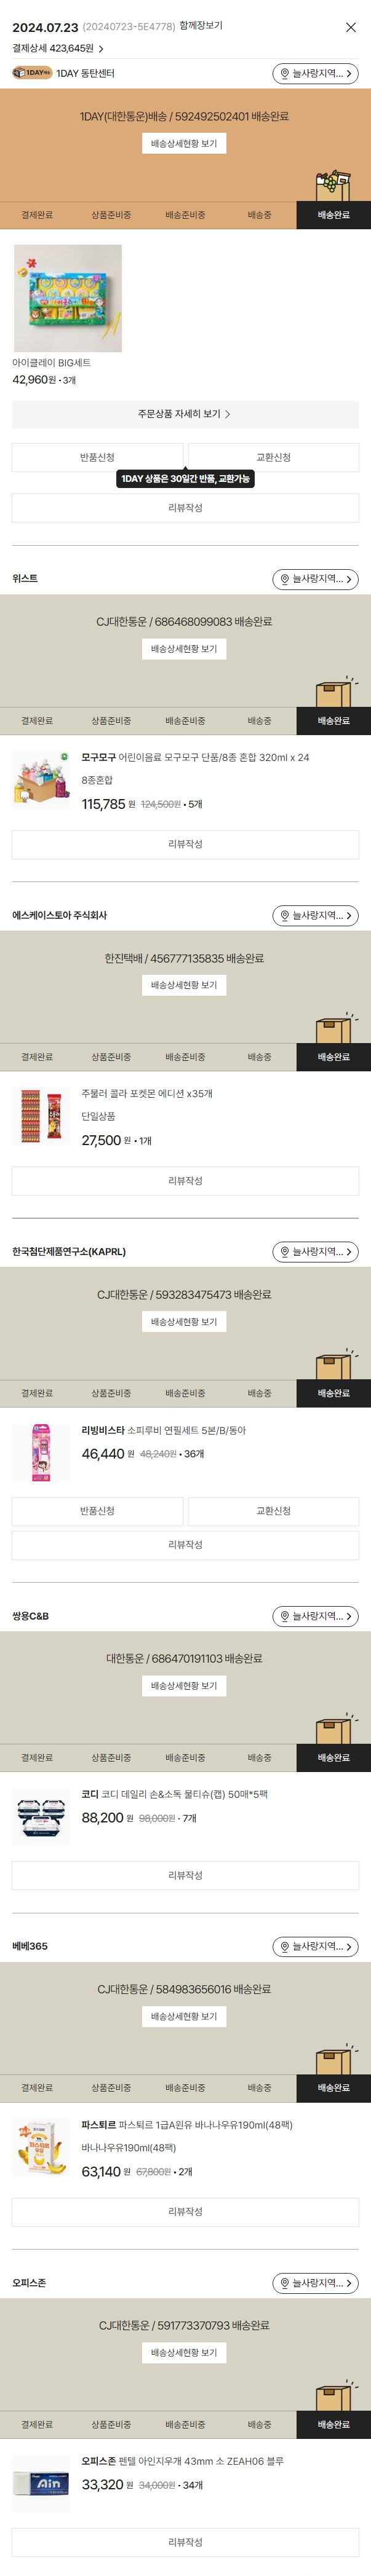
Task: Close the order detail page
Action: point(350,27)
